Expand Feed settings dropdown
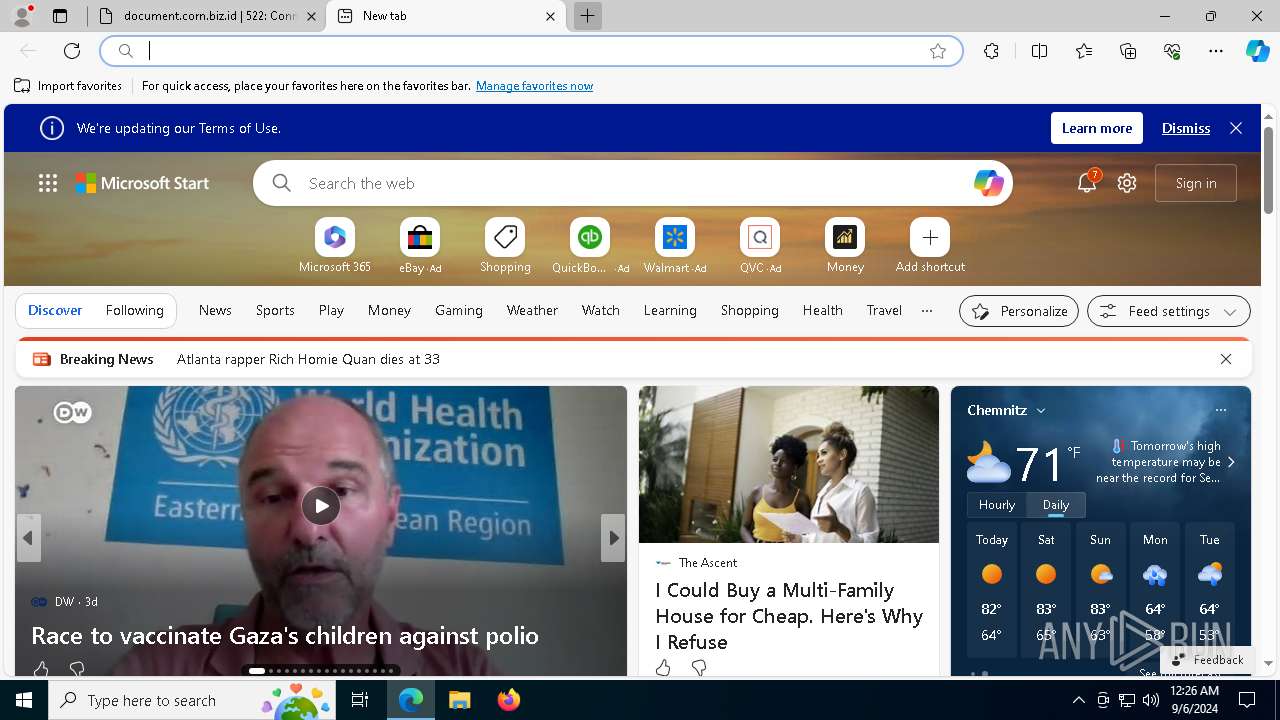This screenshot has width=1280, height=720. (1168, 311)
